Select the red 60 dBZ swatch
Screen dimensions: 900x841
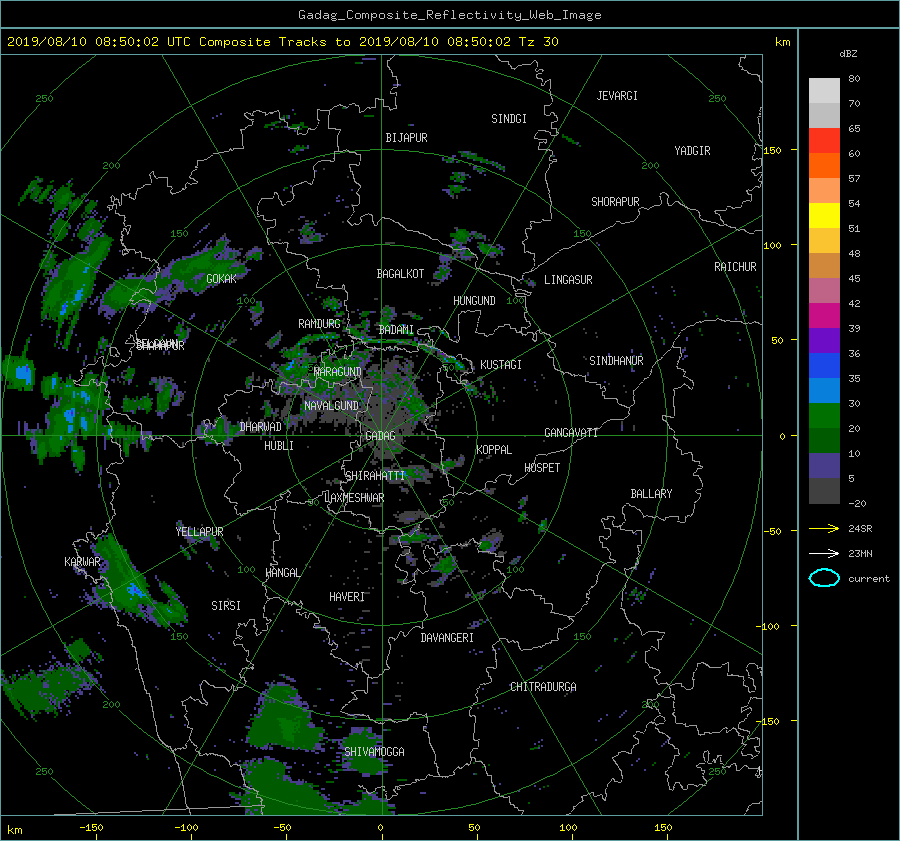[824, 141]
